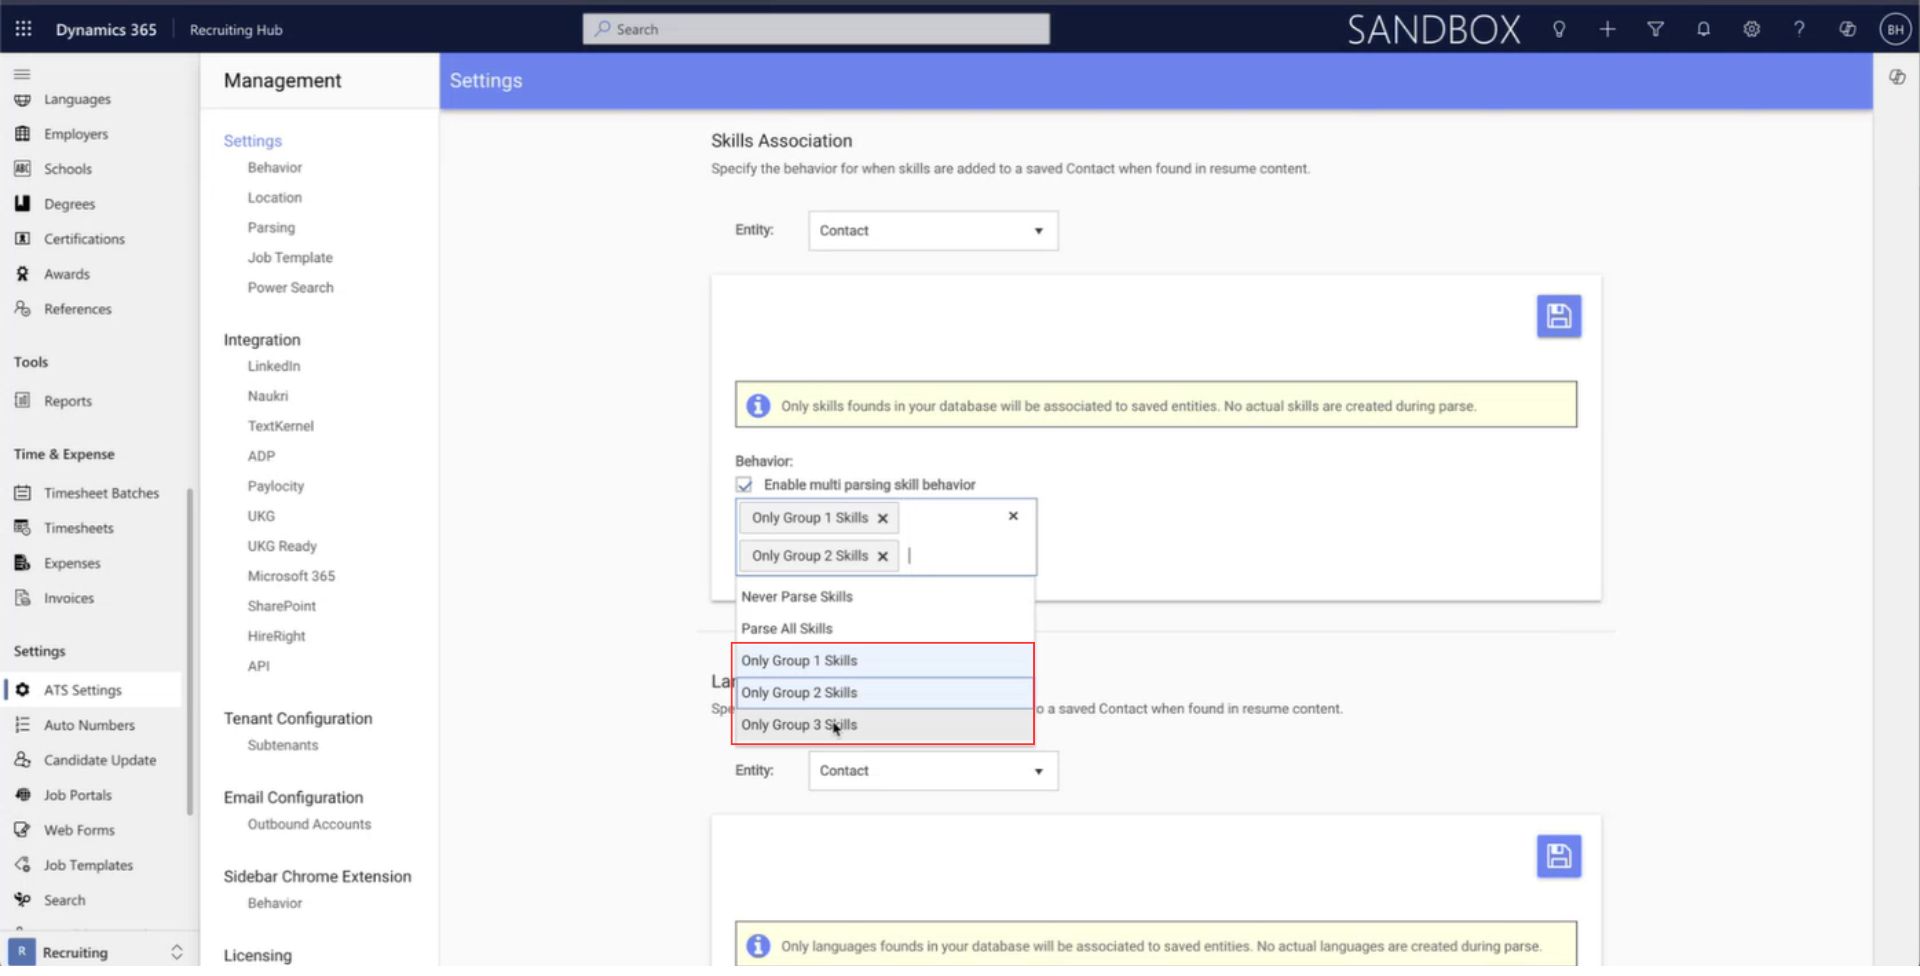The height and width of the screenshot is (976, 1920).
Task: Click the left navigation scrollbar
Action: (x=190, y=651)
